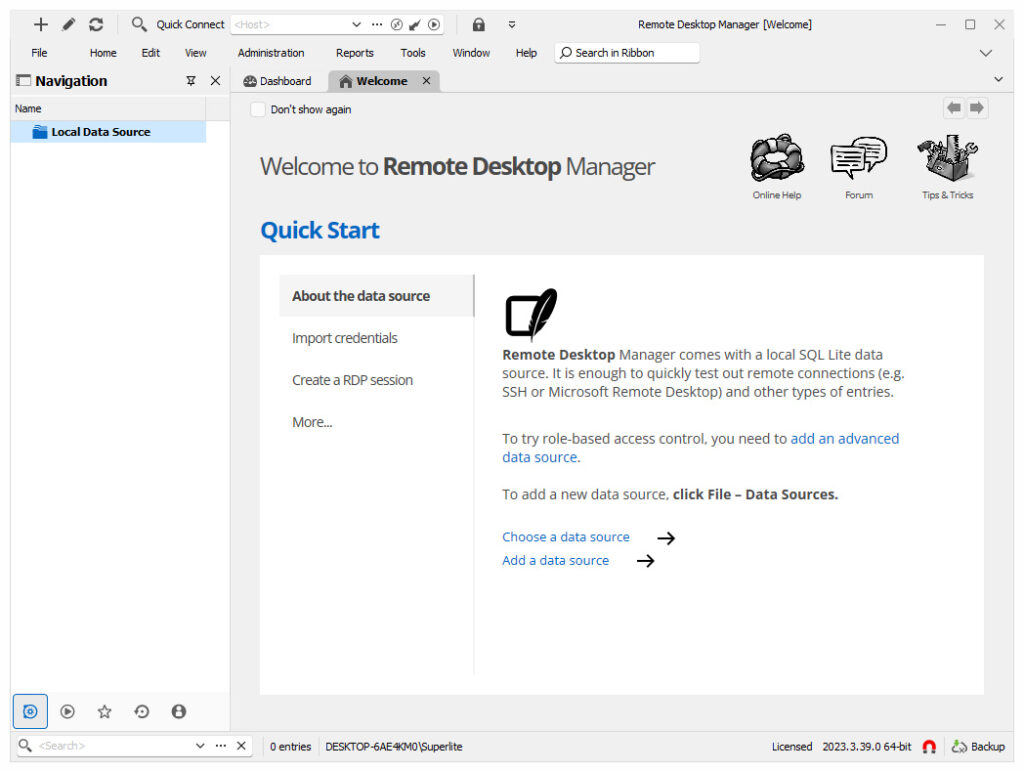Open the customize quick access toolbar dropdown
1024x772 pixels.
click(x=512, y=25)
